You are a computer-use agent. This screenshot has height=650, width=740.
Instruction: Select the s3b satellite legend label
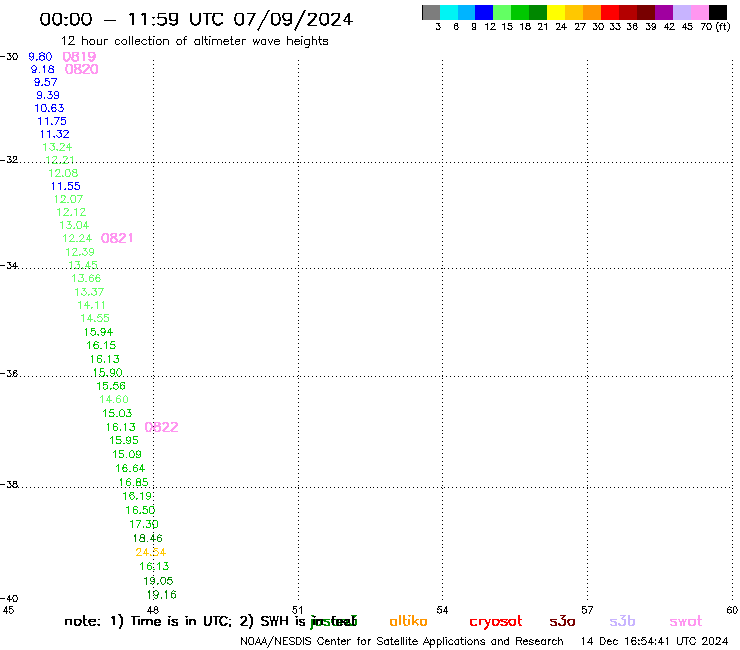pyautogui.click(x=622, y=621)
